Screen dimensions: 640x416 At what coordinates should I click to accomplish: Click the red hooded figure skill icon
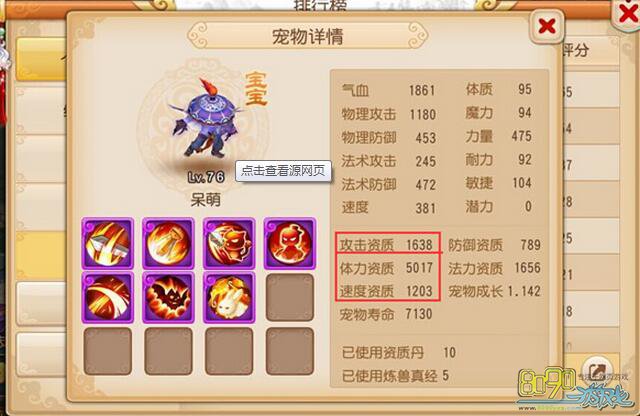290,243
